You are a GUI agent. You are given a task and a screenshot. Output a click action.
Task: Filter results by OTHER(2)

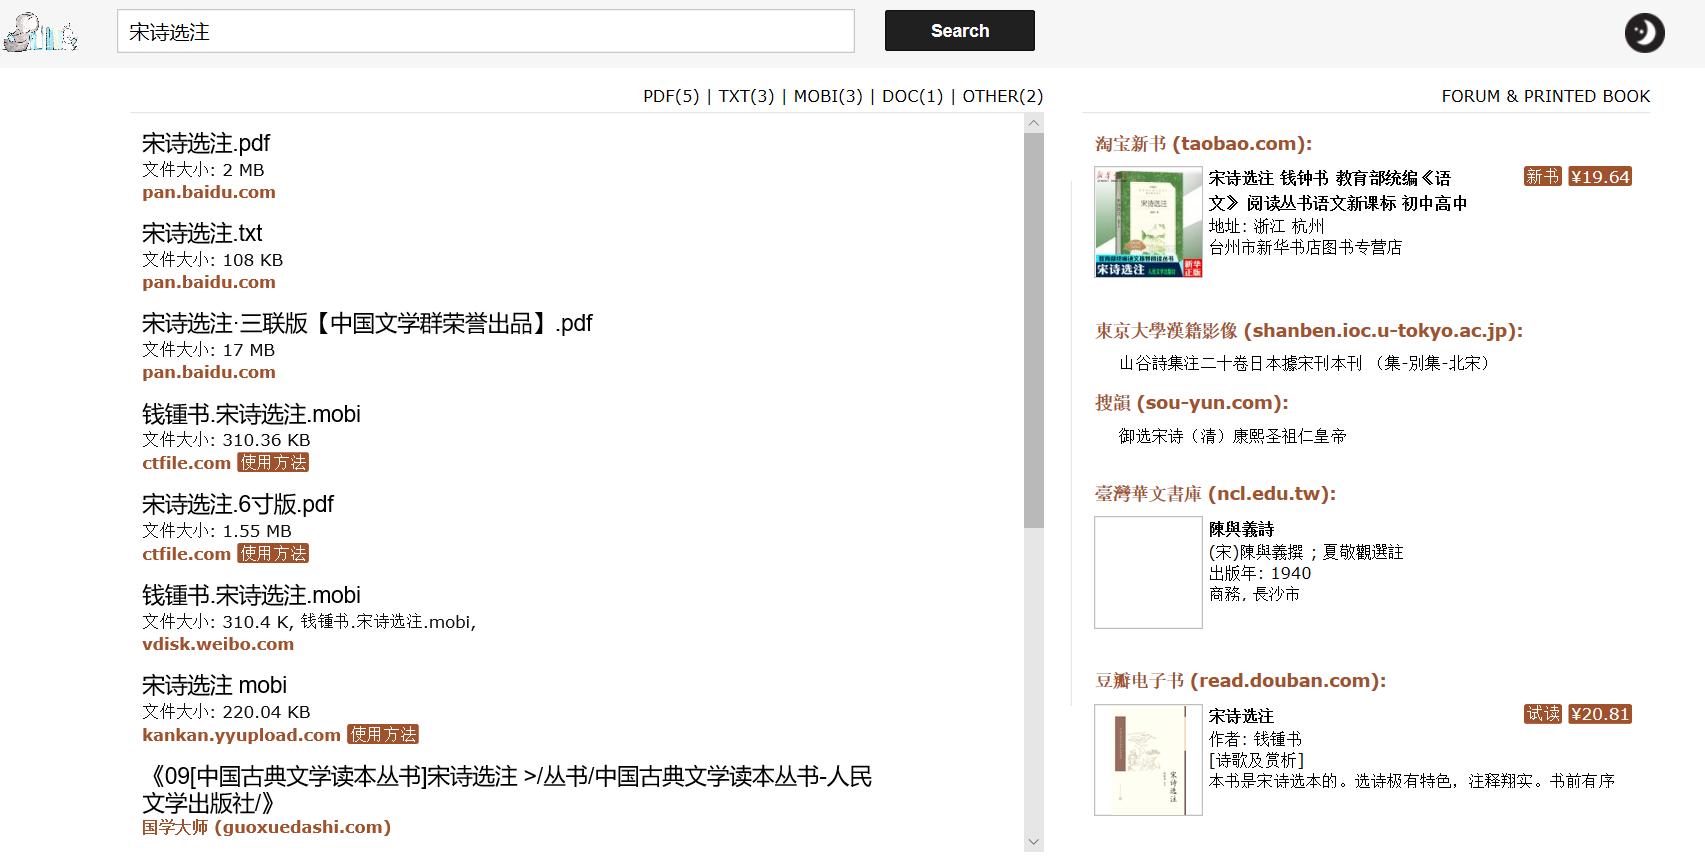1002,96
